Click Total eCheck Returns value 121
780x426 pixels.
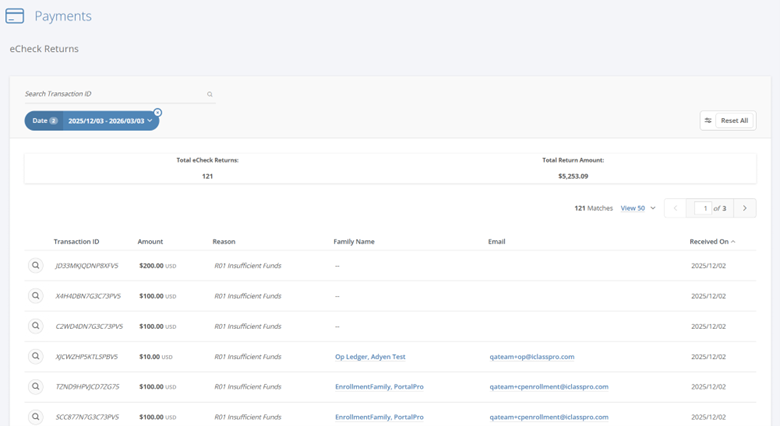(207, 176)
